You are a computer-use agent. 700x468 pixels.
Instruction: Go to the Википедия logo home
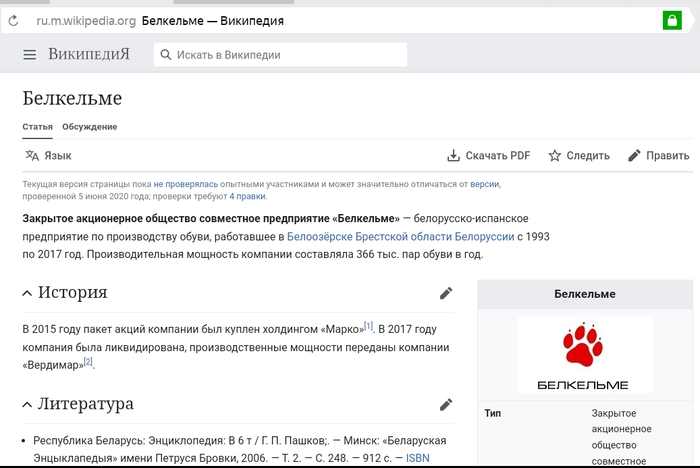tap(89, 54)
